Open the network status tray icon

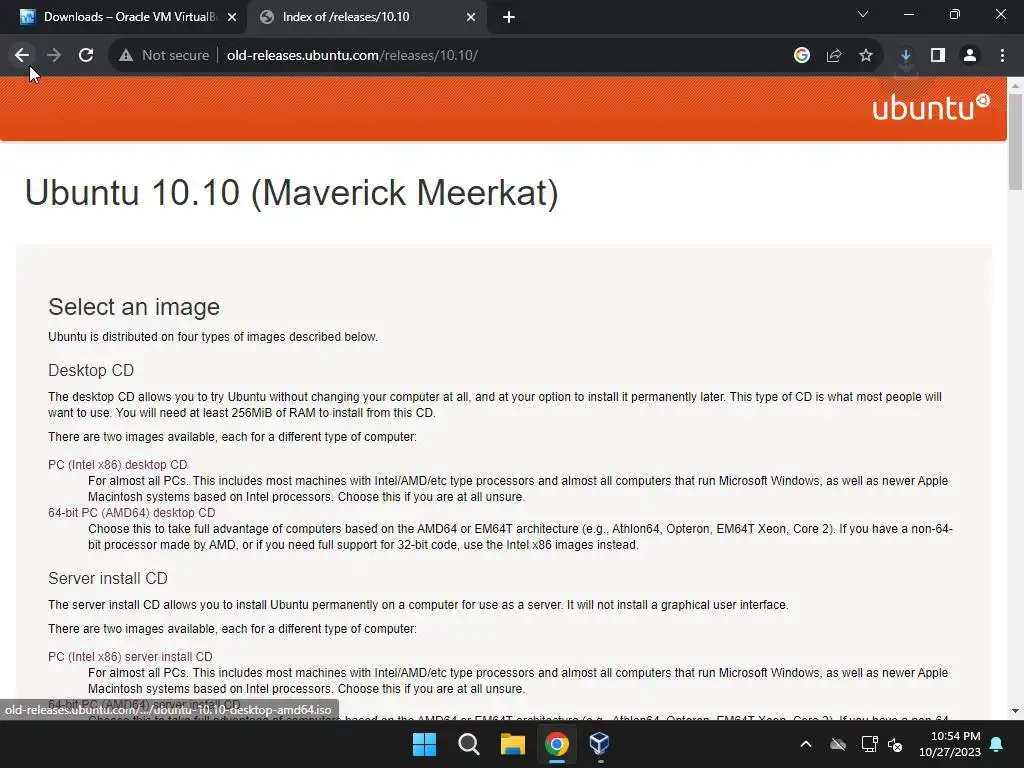(x=869, y=744)
